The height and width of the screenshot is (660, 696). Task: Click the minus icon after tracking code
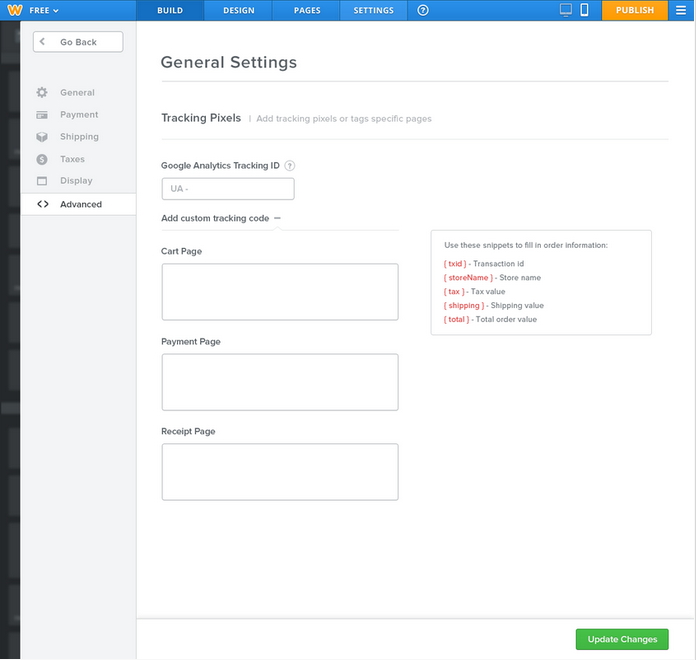(x=277, y=218)
